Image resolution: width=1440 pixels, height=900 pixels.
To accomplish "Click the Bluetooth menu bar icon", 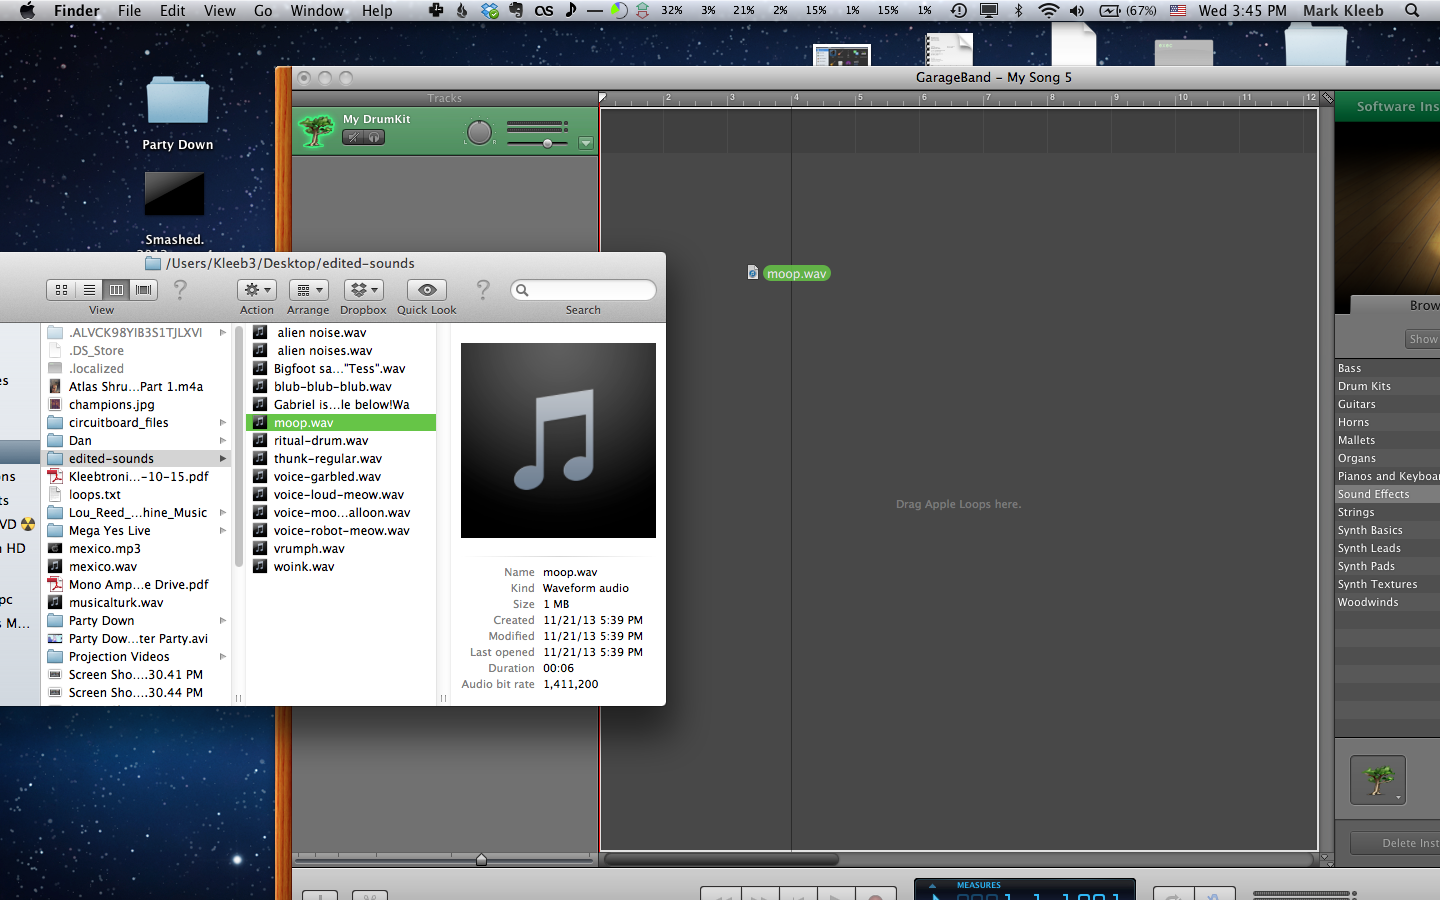I will pyautogui.click(x=1019, y=10).
